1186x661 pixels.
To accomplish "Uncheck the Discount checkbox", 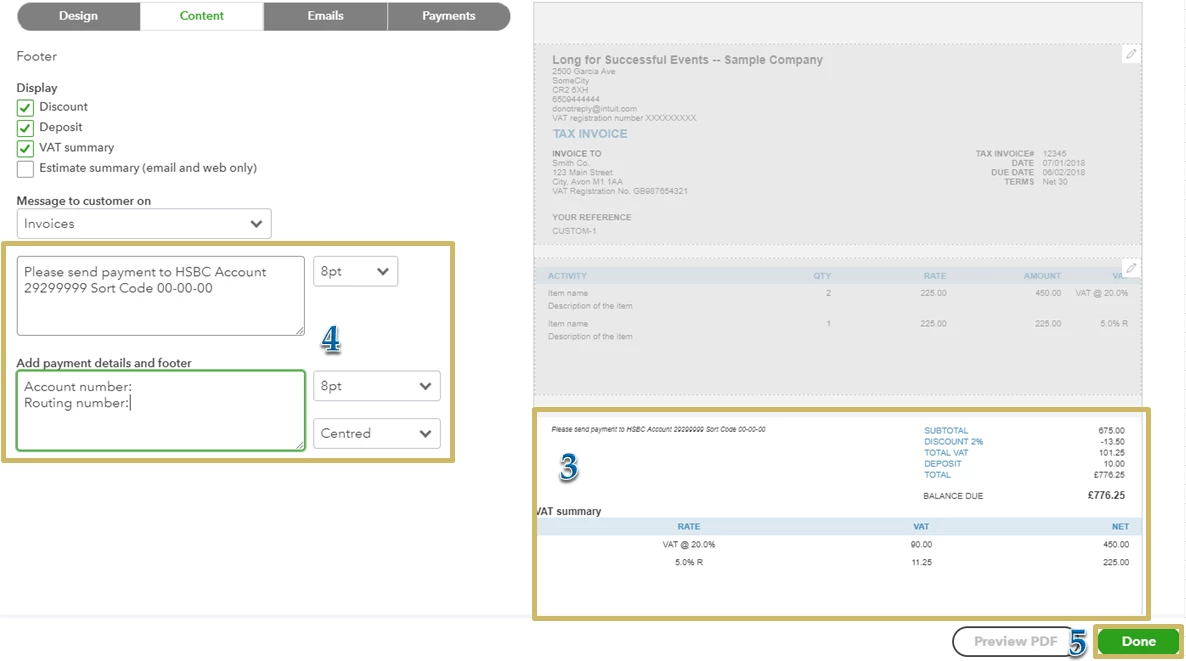I will click(x=25, y=107).
